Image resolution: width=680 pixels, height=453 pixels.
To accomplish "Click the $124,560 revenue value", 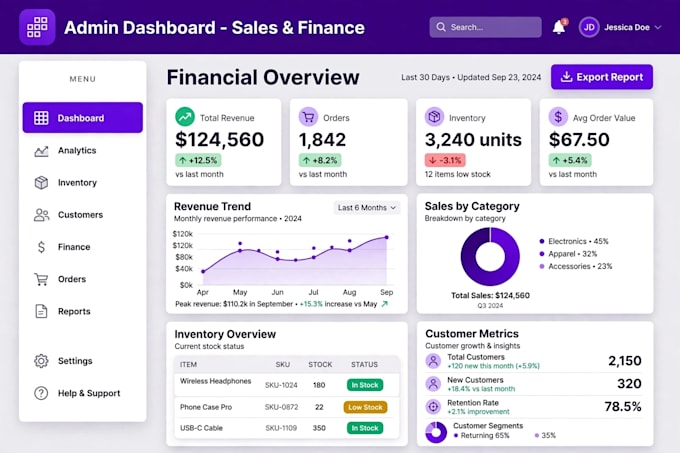I will click(x=219, y=140).
